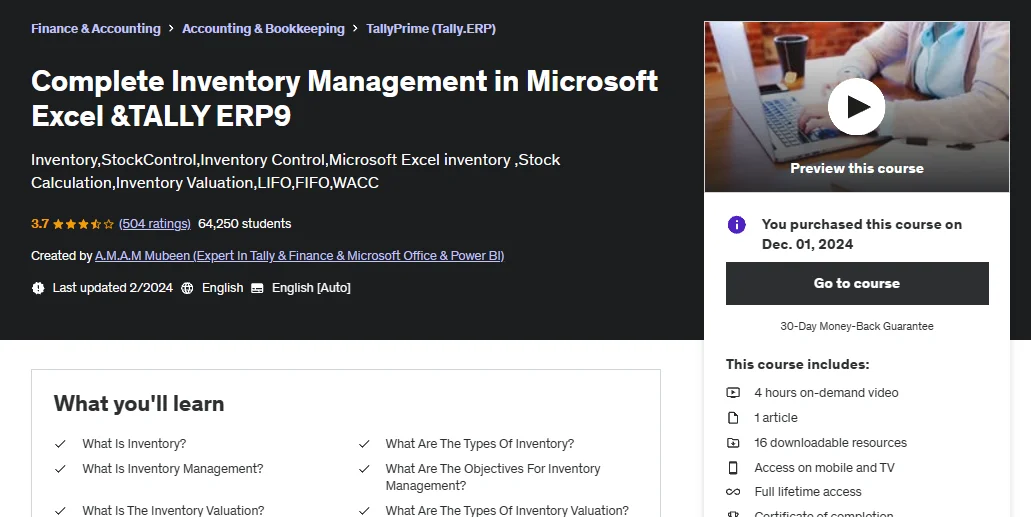Click the course subtitle description
Viewport: 1031px width, 517px height.
click(295, 171)
